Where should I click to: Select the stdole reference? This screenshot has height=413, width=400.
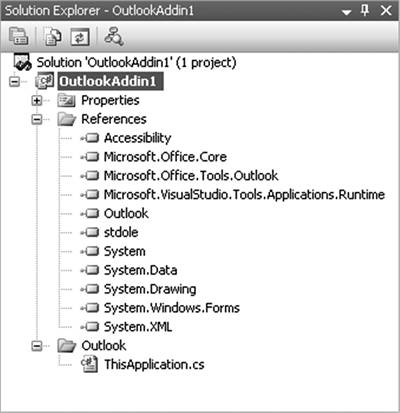121,232
